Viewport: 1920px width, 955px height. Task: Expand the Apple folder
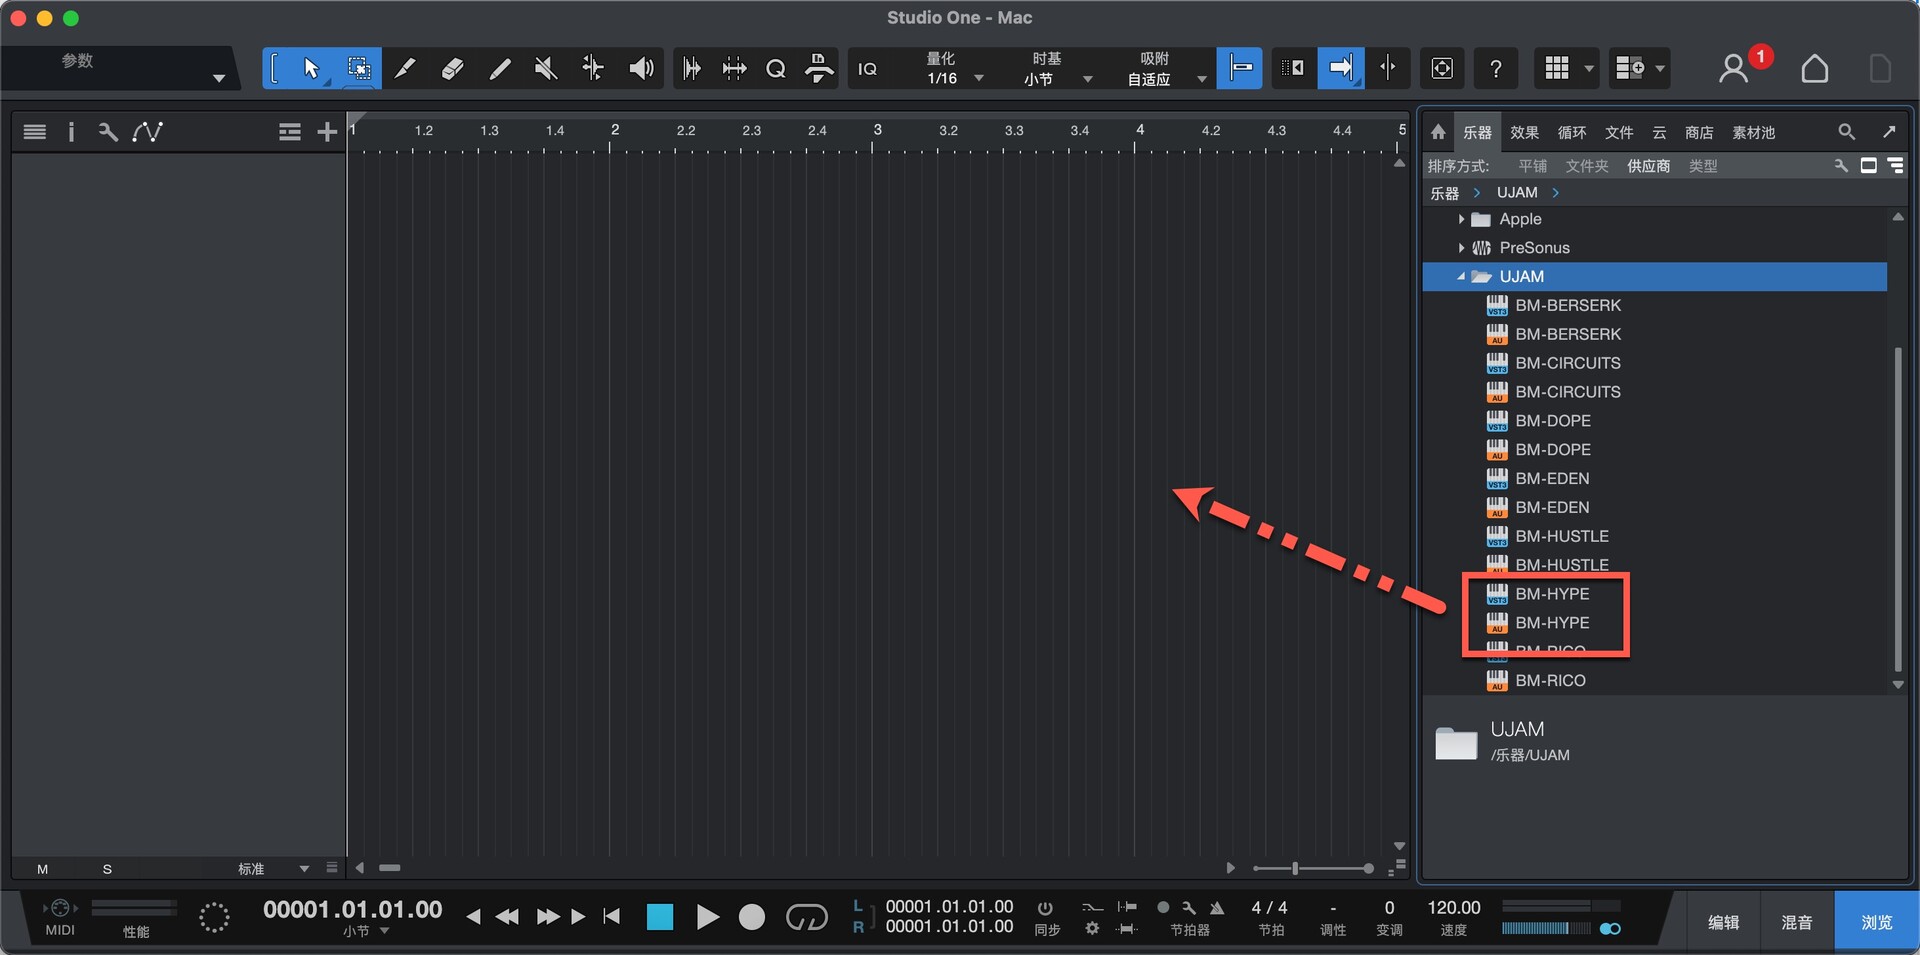1461,219
